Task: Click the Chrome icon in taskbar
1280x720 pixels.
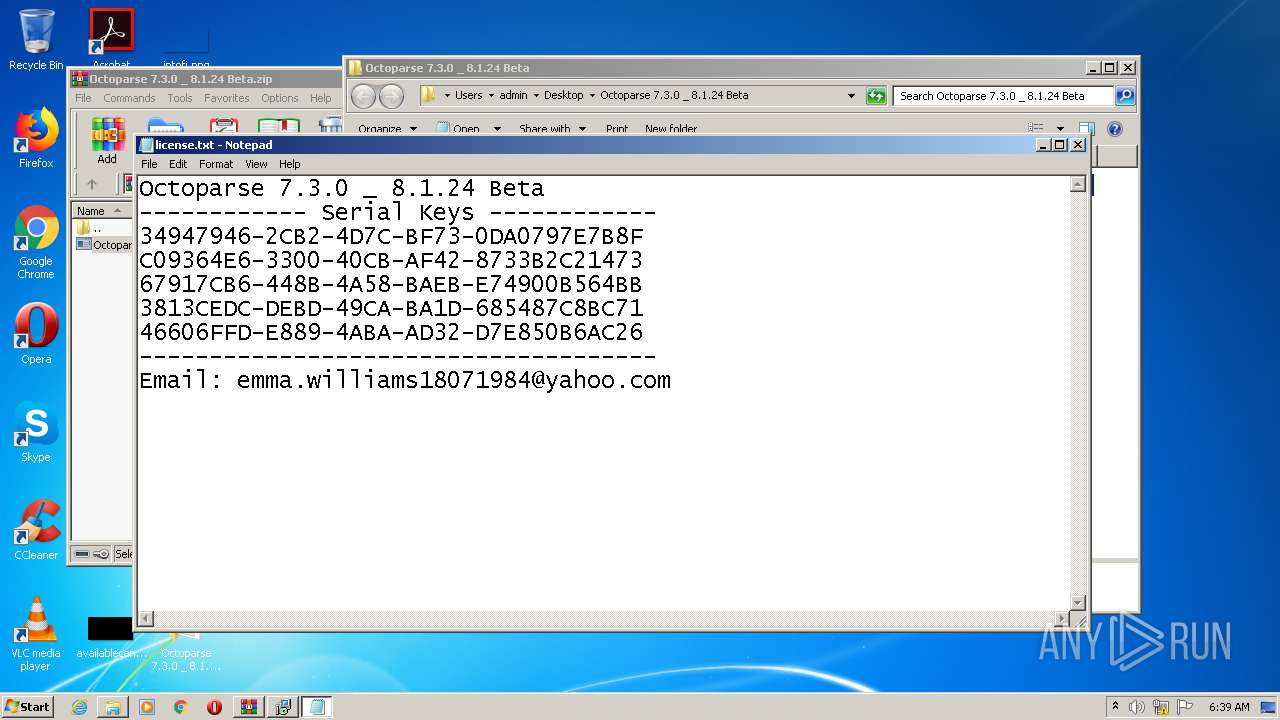Action: coord(181,707)
